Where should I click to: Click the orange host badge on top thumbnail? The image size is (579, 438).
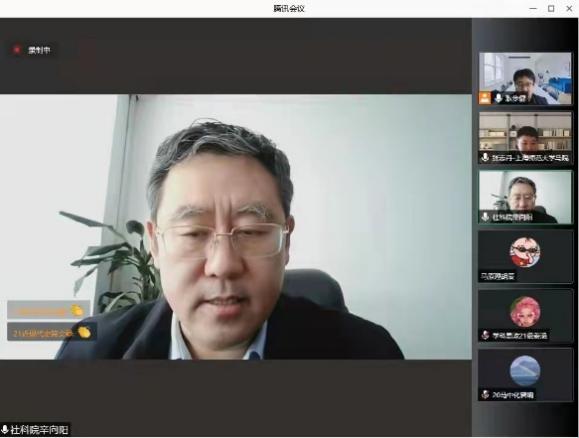tap(485, 98)
